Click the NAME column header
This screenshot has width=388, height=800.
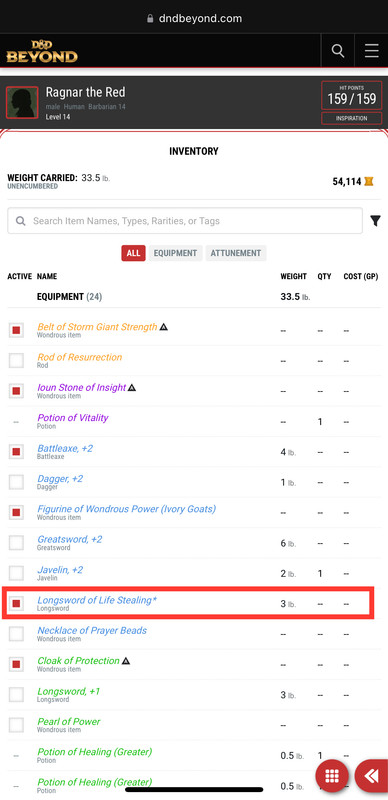pyautogui.click(x=47, y=277)
